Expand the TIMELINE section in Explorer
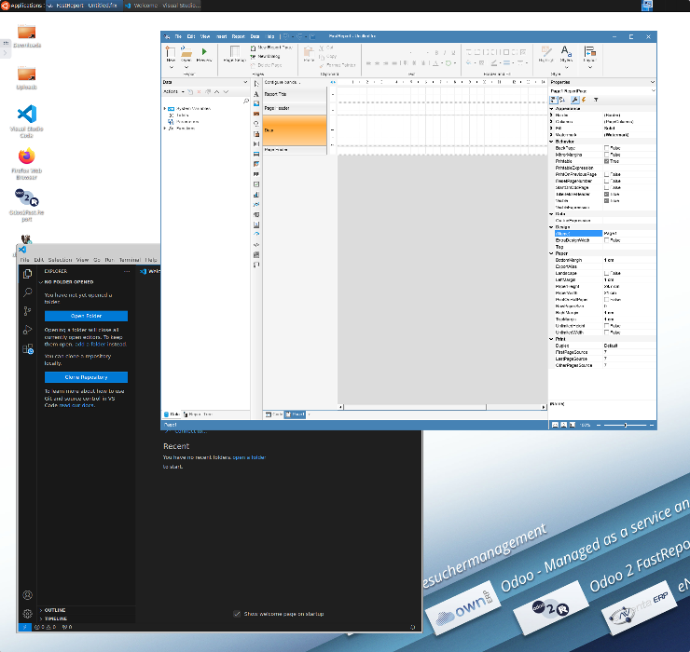The width and height of the screenshot is (690, 652). [55, 619]
